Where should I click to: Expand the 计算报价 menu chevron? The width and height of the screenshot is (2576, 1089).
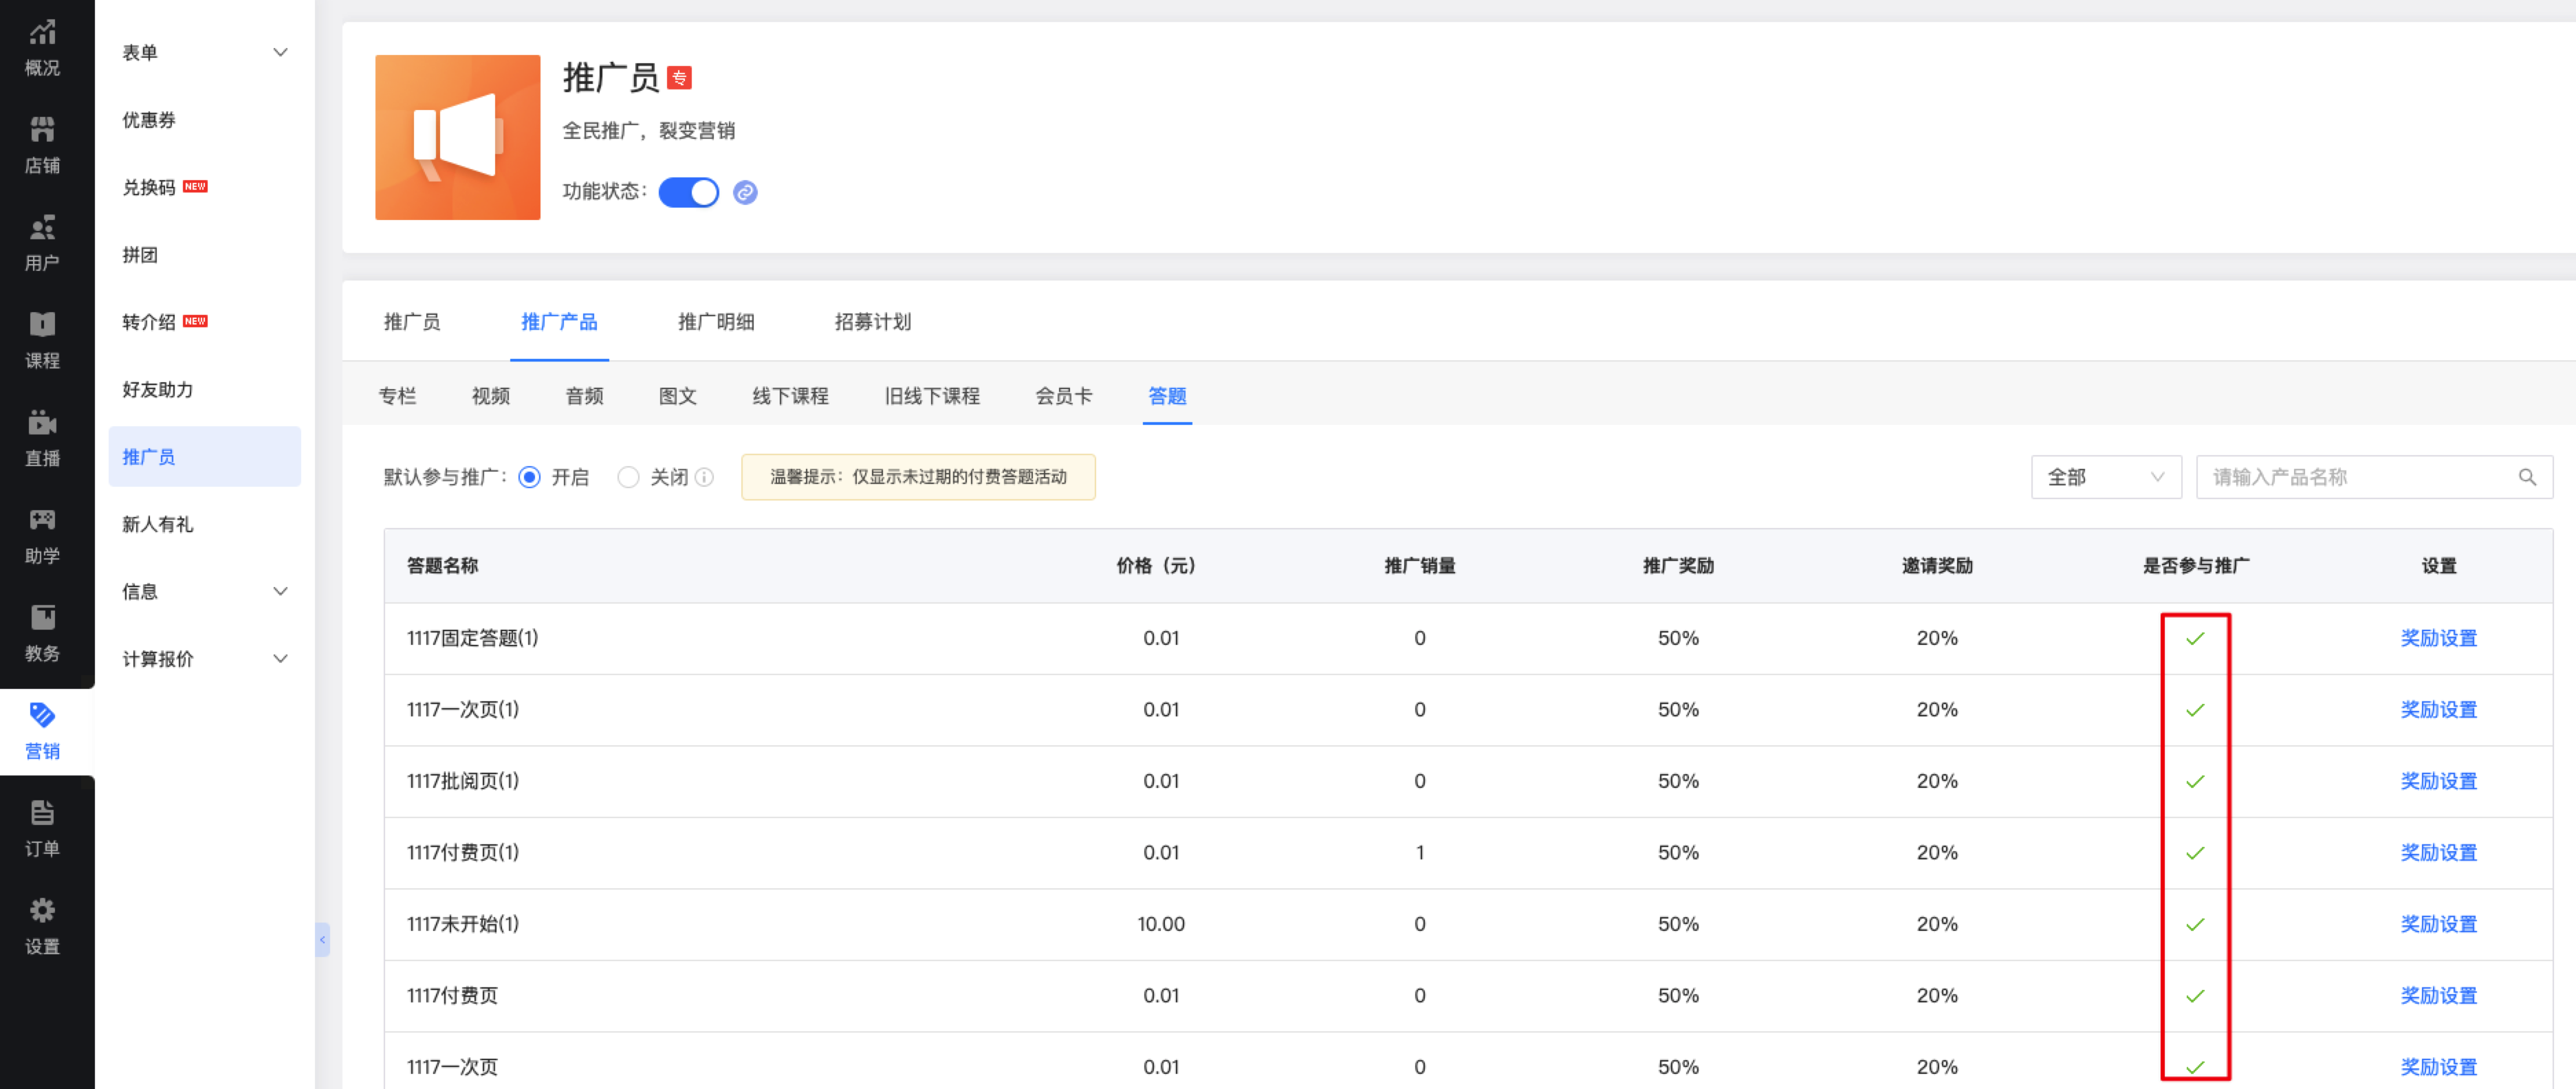[281, 658]
